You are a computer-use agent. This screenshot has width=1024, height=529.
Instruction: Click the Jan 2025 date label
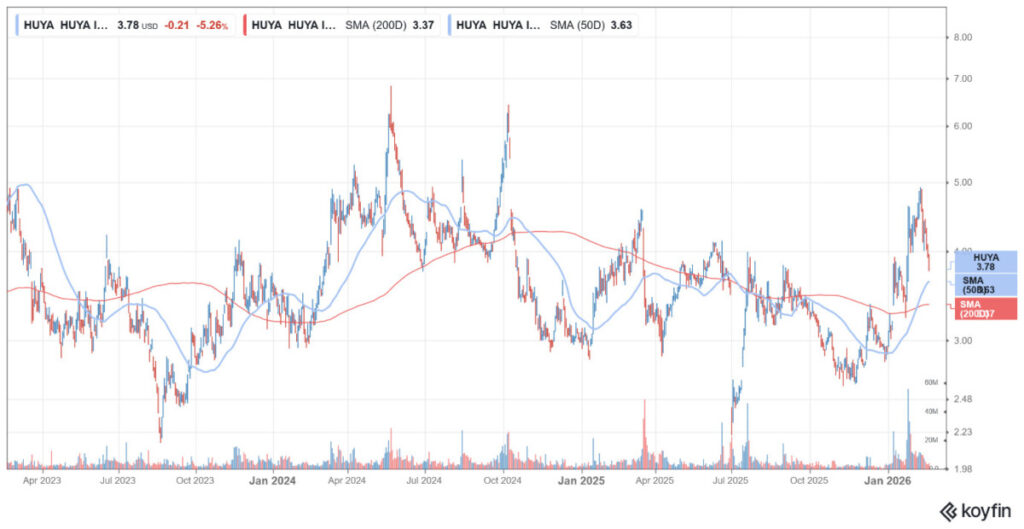click(580, 481)
